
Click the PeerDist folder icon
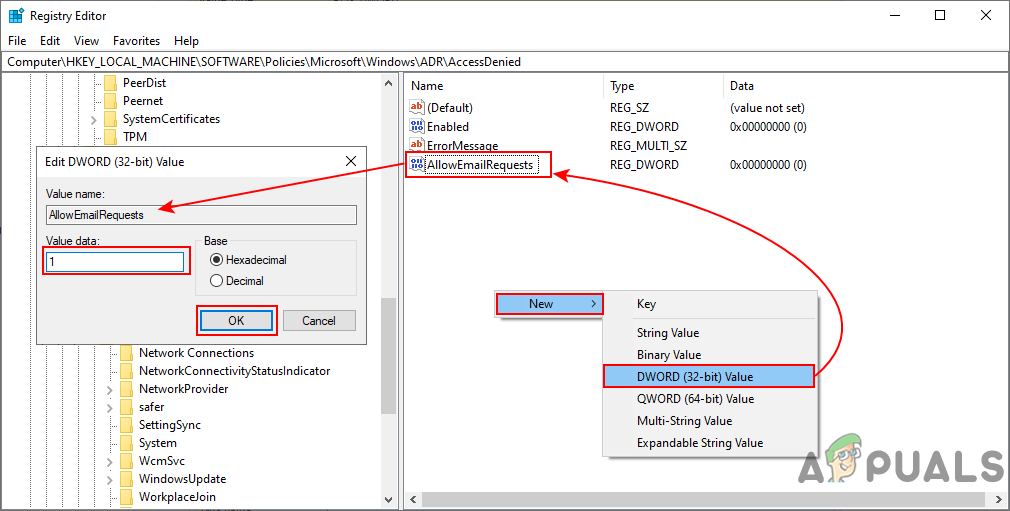coord(111,82)
